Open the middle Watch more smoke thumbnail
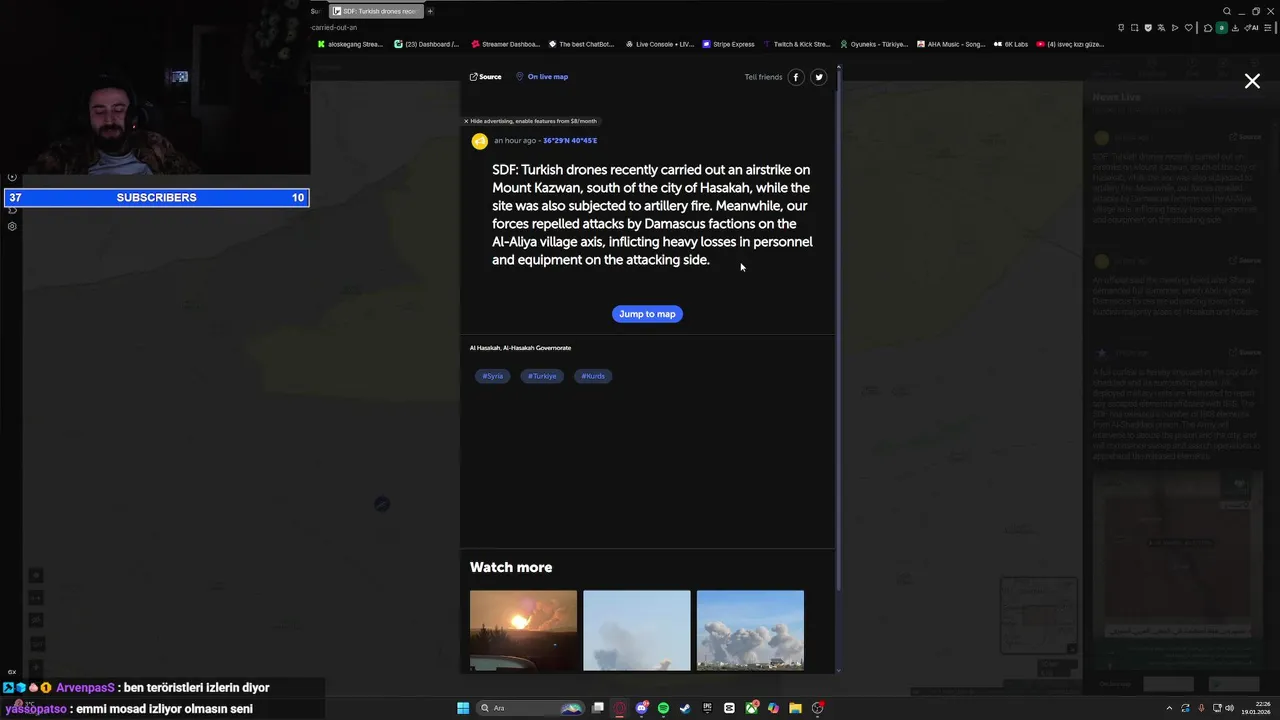 (x=637, y=630)
